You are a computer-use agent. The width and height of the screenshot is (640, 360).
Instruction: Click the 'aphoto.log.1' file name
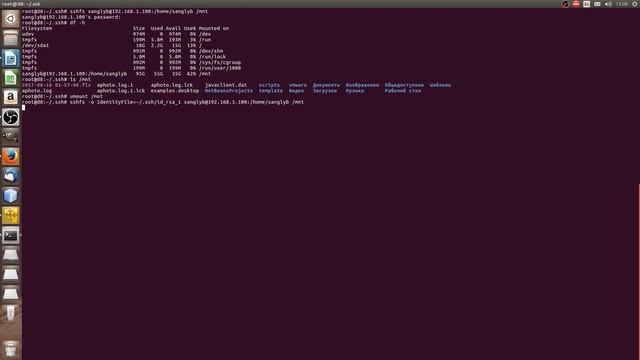click(x=115, y=85)
